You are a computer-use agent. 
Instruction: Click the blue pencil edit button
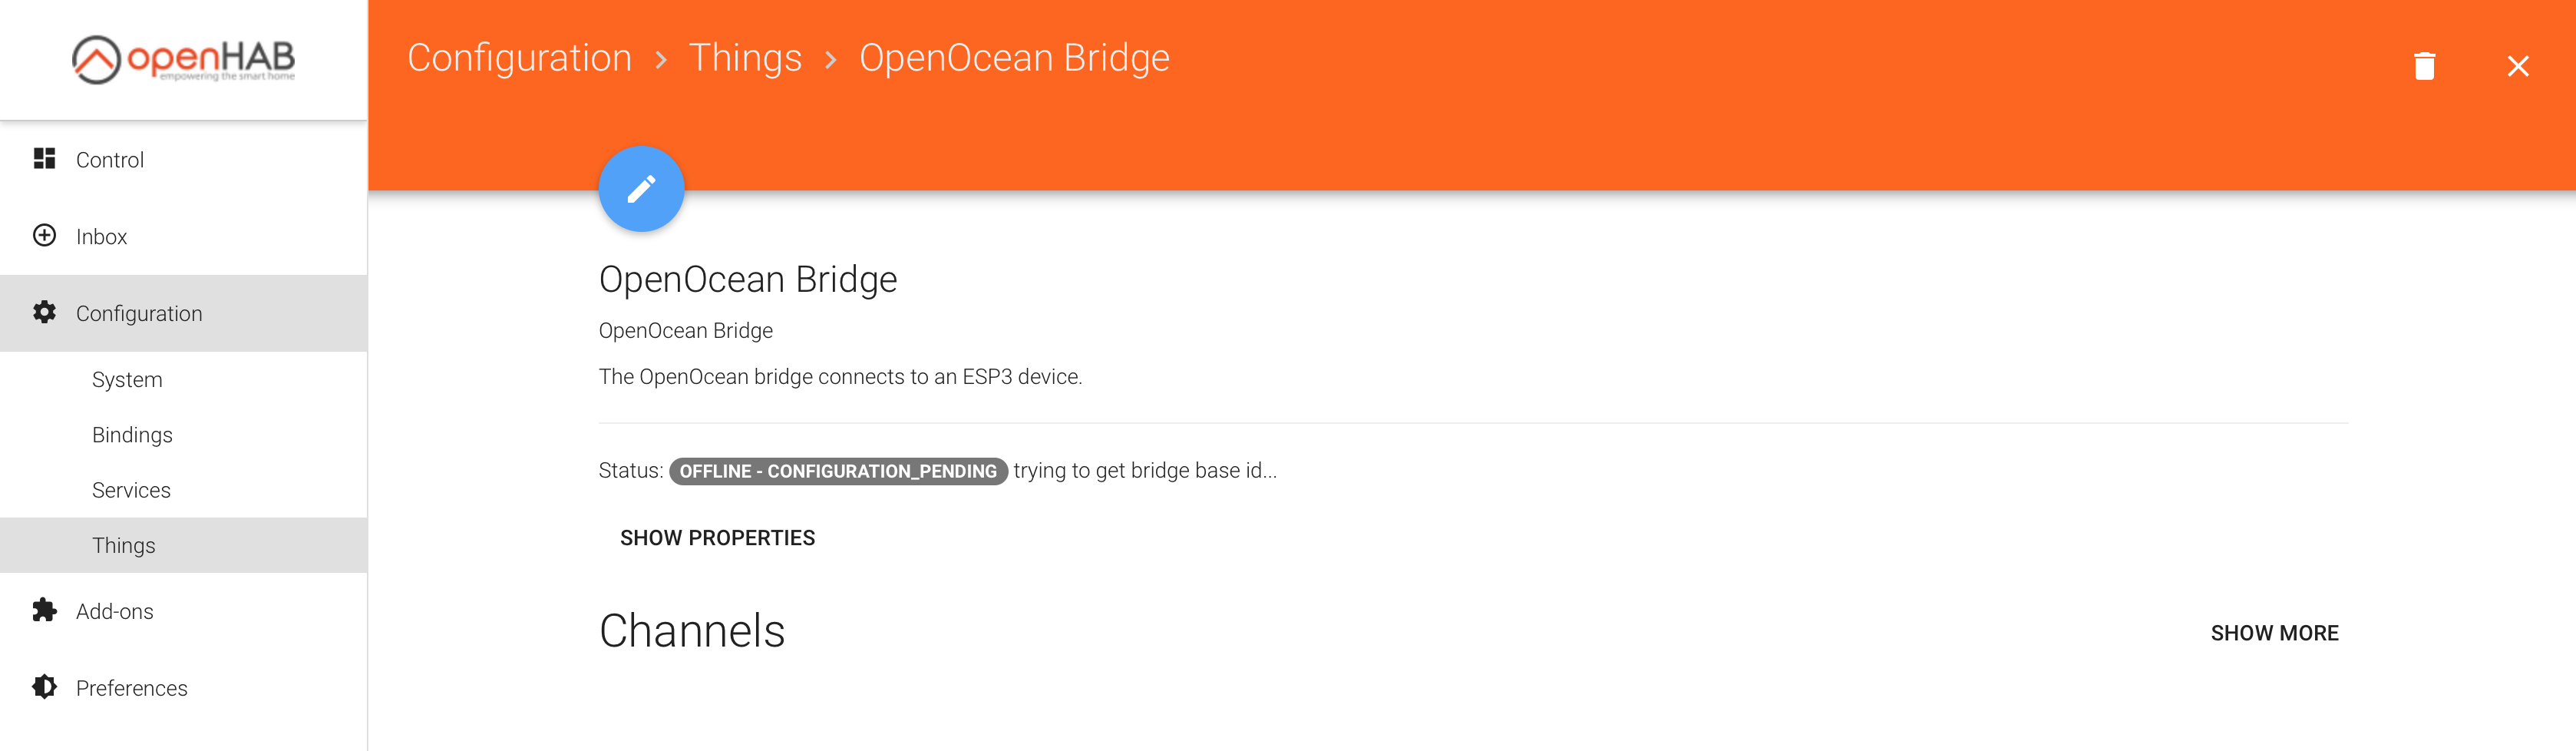641,189
